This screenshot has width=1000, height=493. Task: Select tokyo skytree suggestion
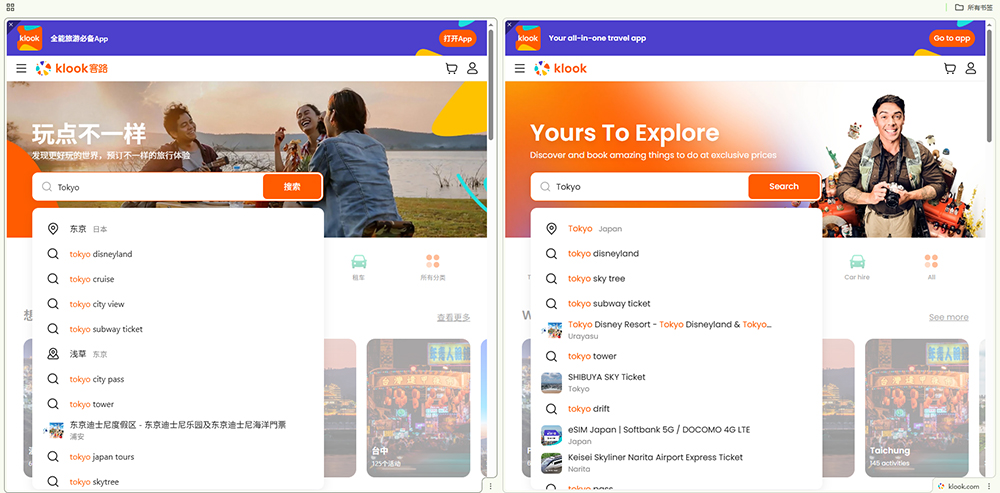point(178,482)
